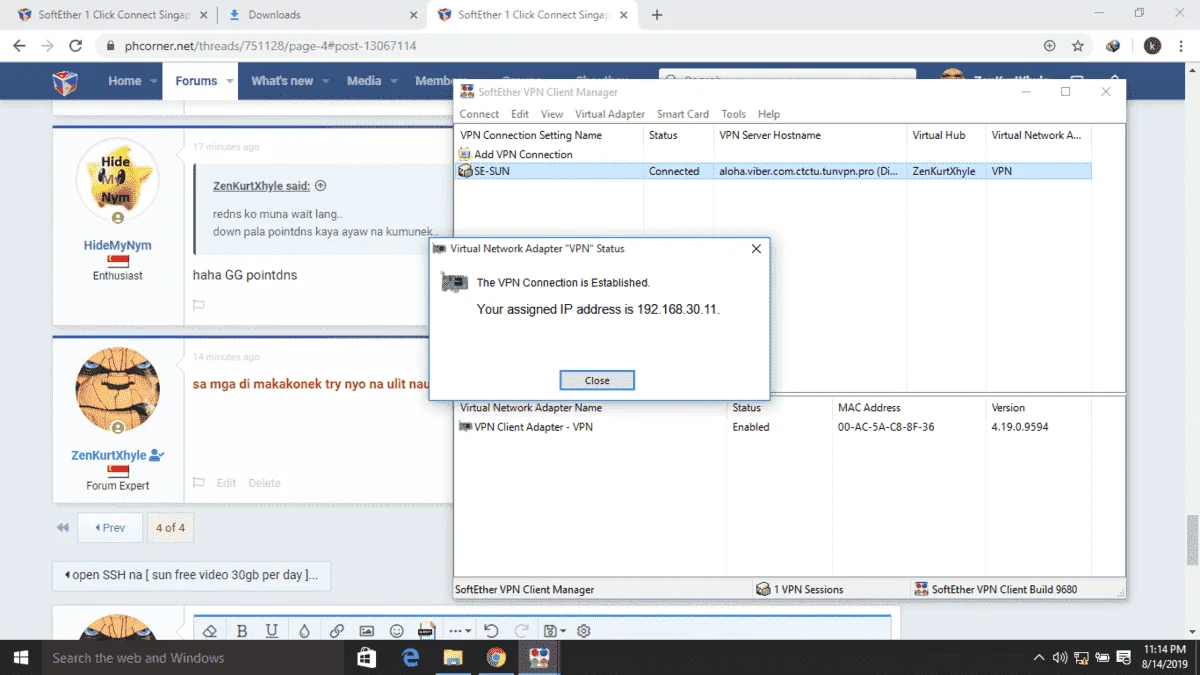
Task: Open the What's new navigation link
Action: click(282, 81)
